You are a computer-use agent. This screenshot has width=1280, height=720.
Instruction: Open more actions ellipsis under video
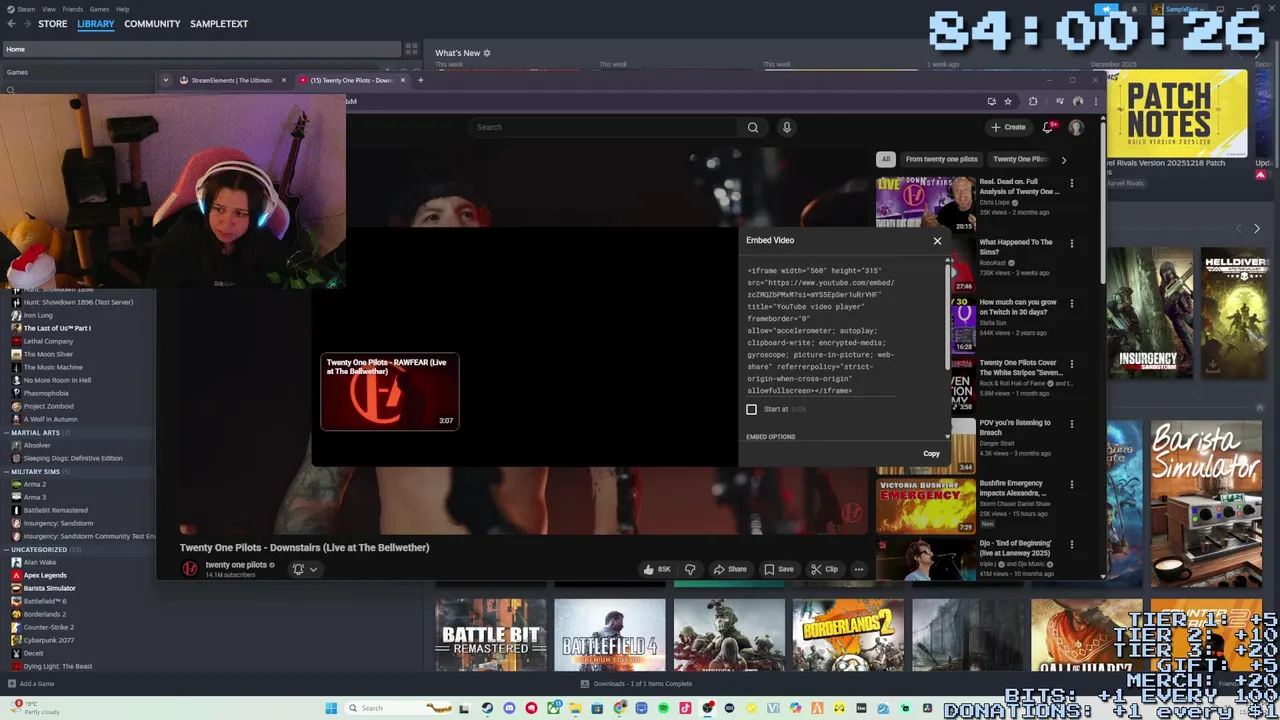click(858, 569)
